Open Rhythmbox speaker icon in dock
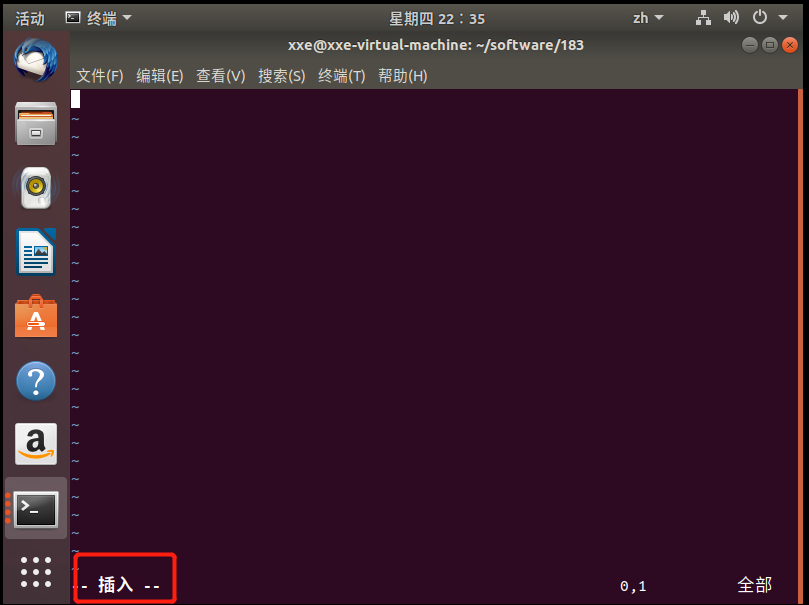This screenshot has height=605, width=809. [36, 187]
